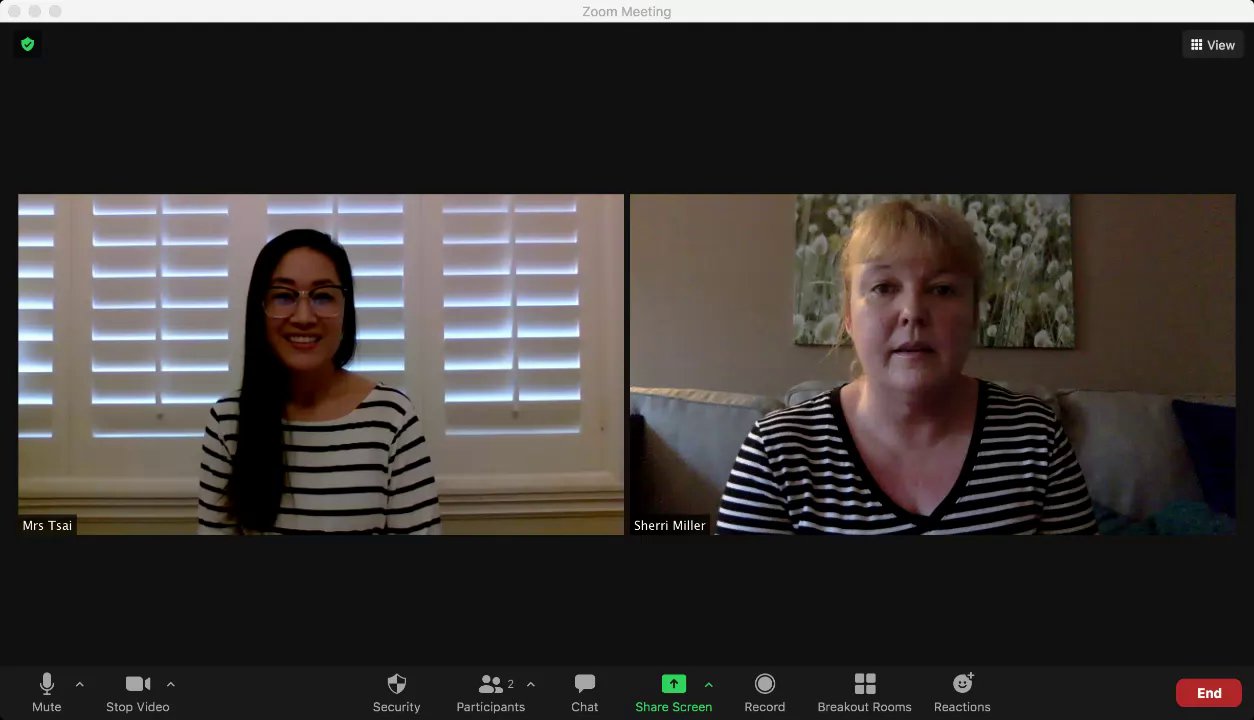Stop the video camera

pyautogui.click(x=138, y=693)
